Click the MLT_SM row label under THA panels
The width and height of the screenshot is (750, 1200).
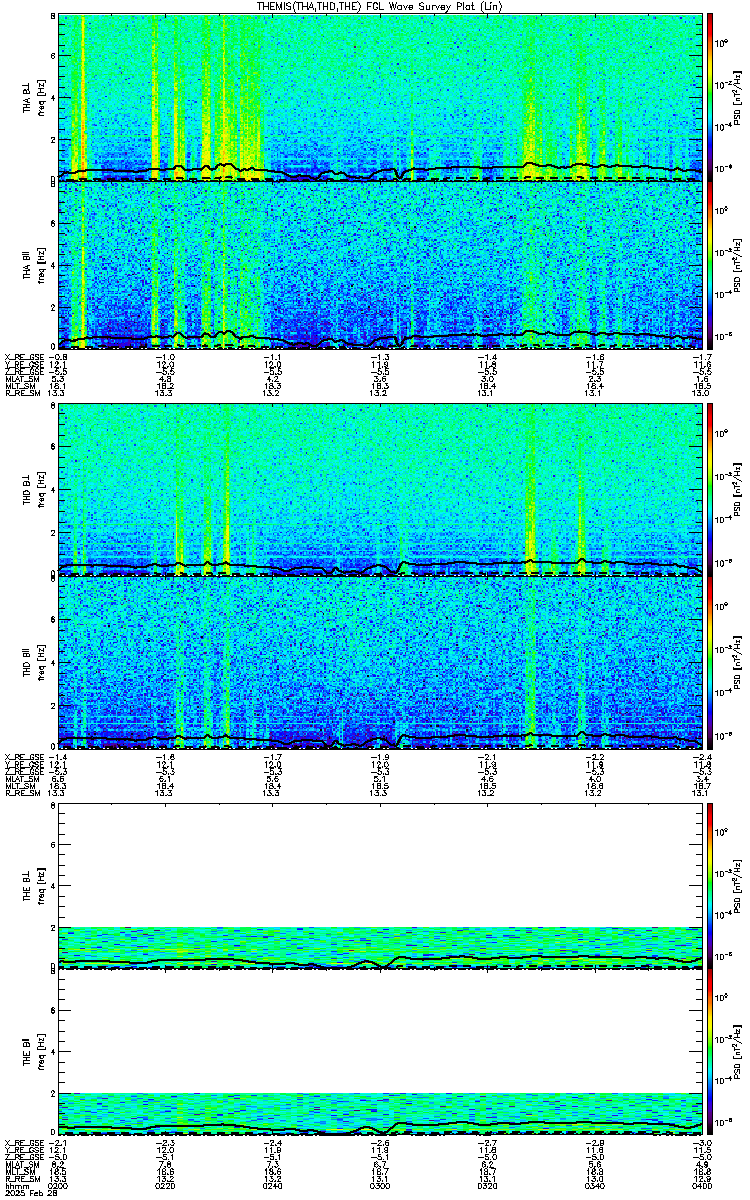tap(19, 387)
